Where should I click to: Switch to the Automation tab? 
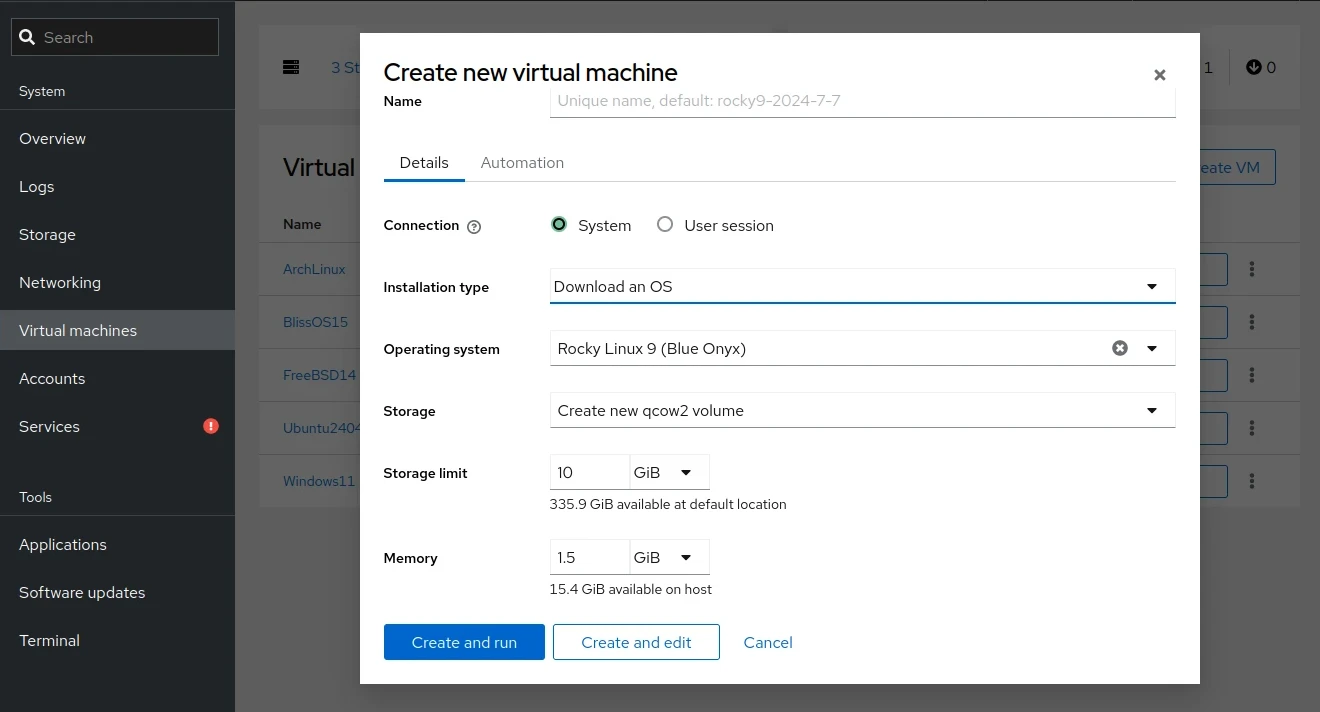pos(522,163)
